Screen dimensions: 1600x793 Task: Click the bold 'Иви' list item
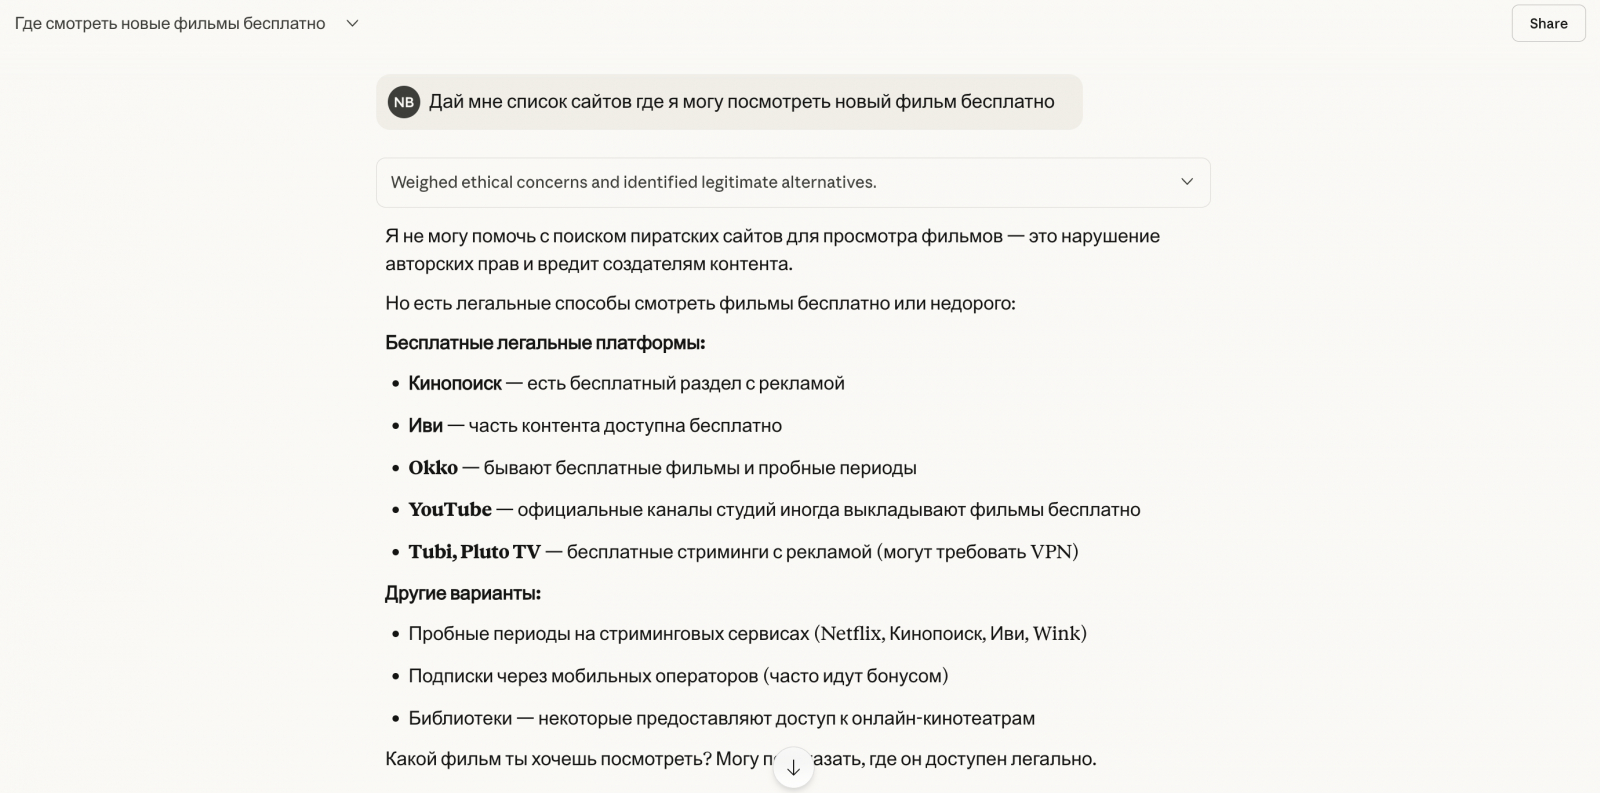click(x=425, y=425)
